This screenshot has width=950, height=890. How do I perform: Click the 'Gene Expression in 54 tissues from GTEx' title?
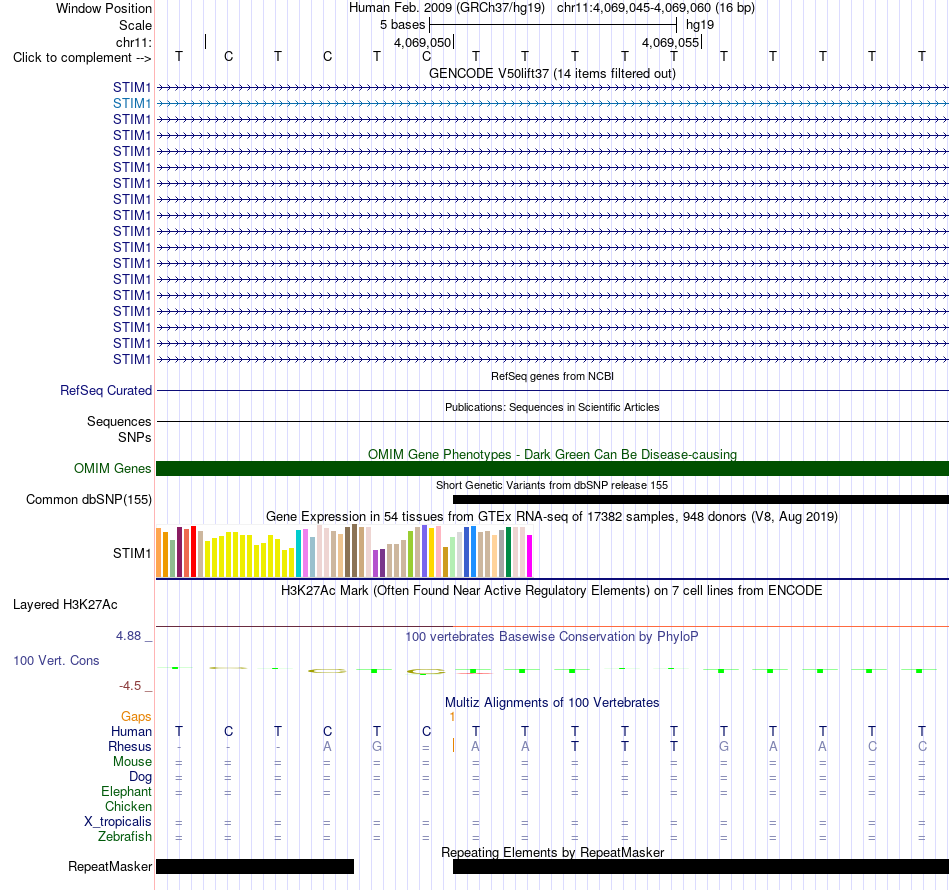(x=552, y=517)
